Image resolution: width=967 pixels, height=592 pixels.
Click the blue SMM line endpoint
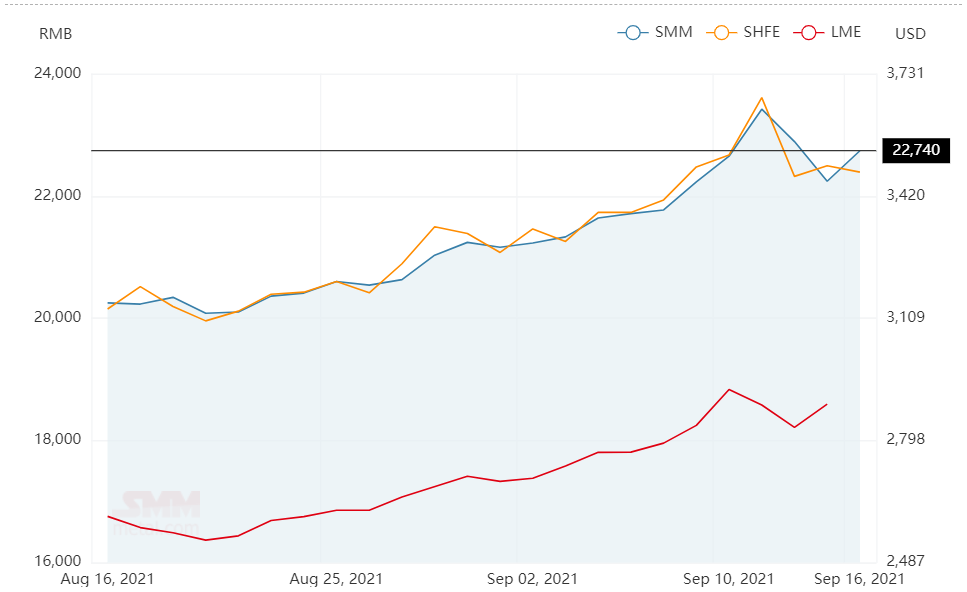(x=859, y=150)
